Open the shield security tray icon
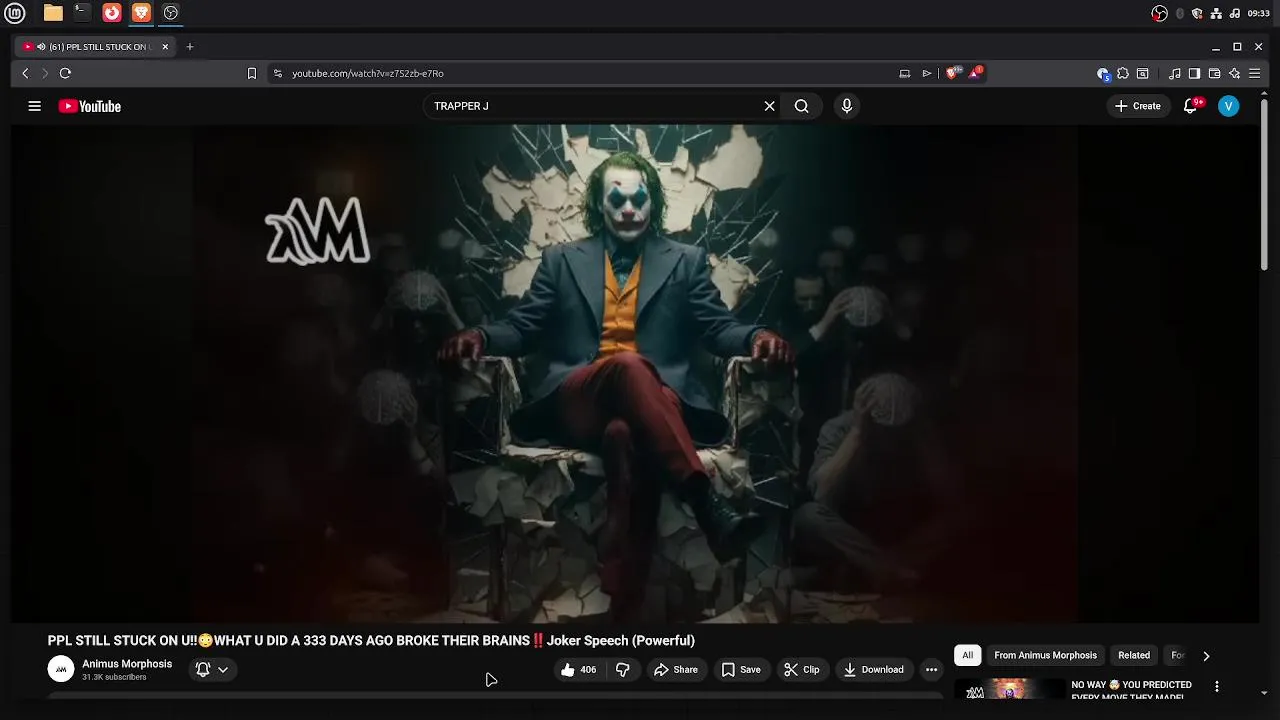This screenshot has width=1280, height=720. 1197,13
